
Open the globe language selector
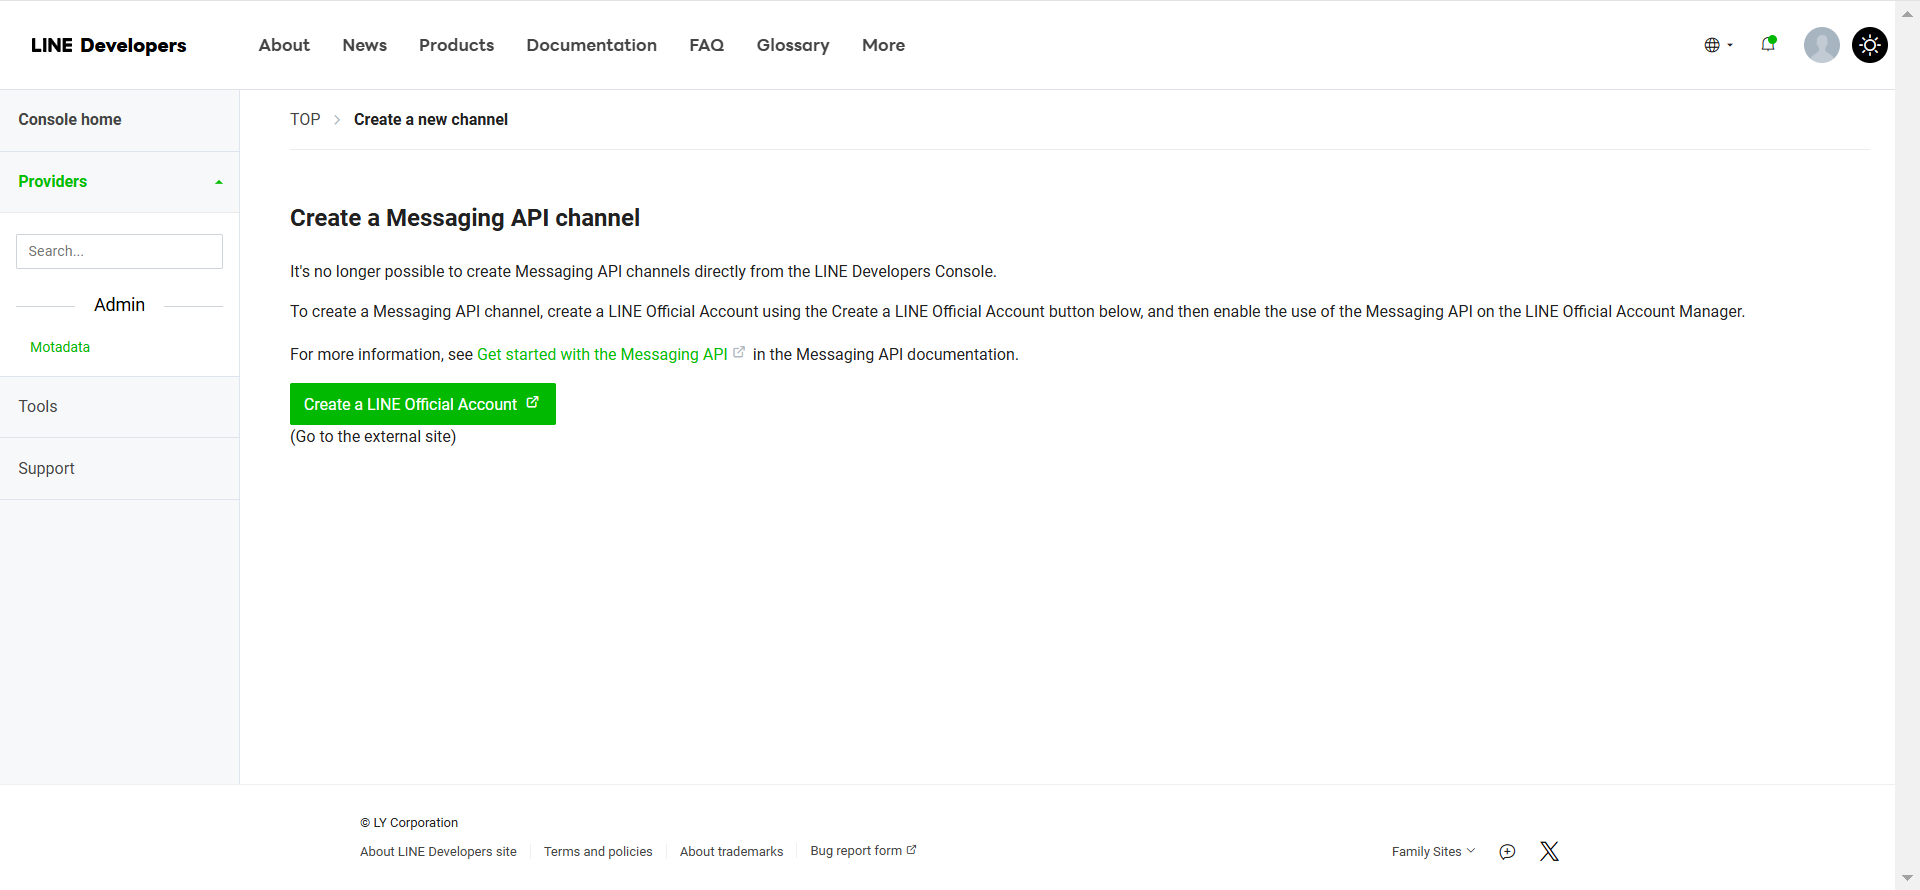tap(1717, 45)
